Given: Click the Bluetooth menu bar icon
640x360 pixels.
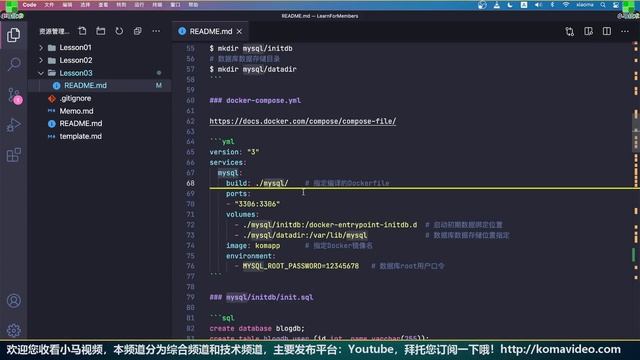Looking at the screenshot, I should (x=552, y=5).
